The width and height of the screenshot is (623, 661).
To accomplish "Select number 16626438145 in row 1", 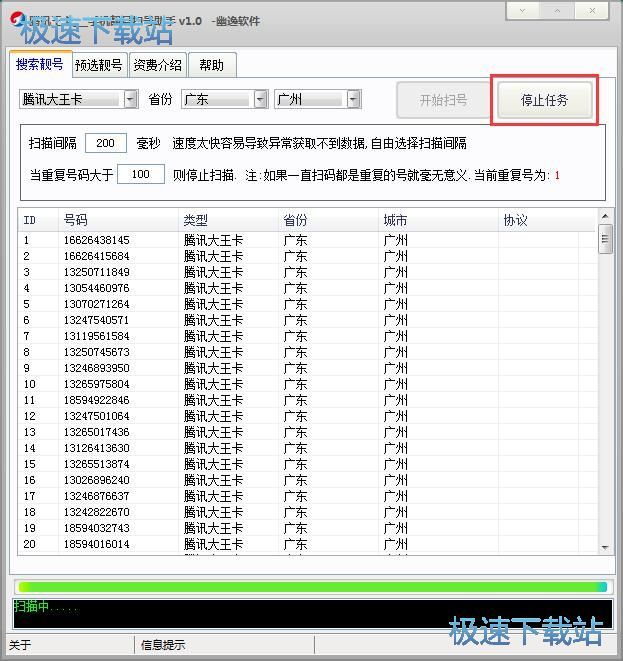I will (97, 240).
